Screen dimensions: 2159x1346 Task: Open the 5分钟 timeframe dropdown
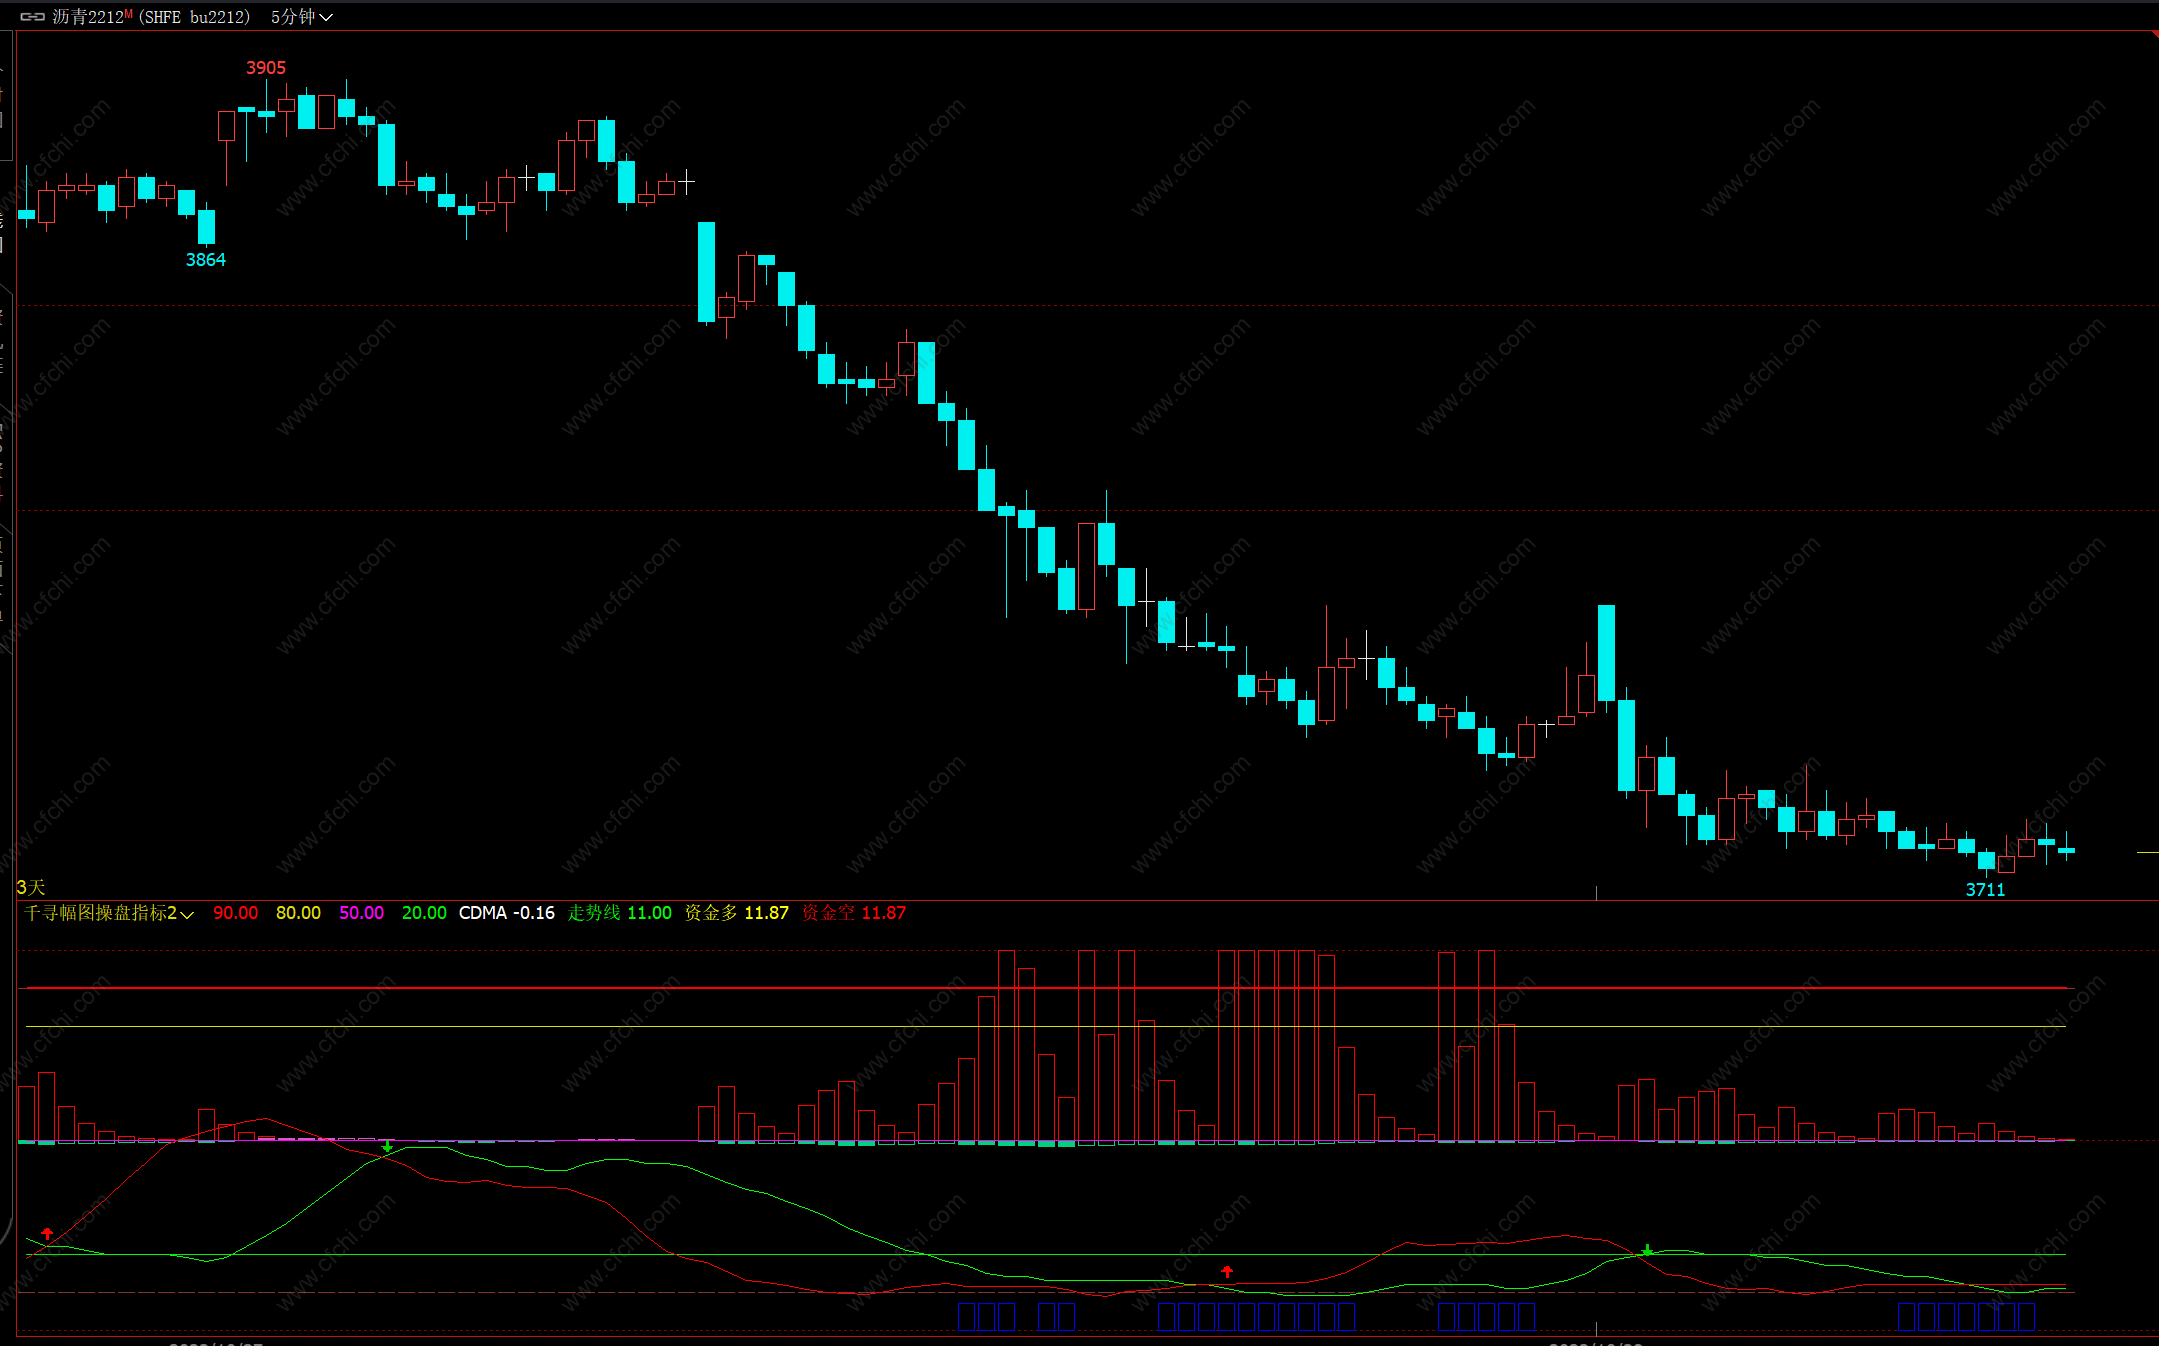301,17
